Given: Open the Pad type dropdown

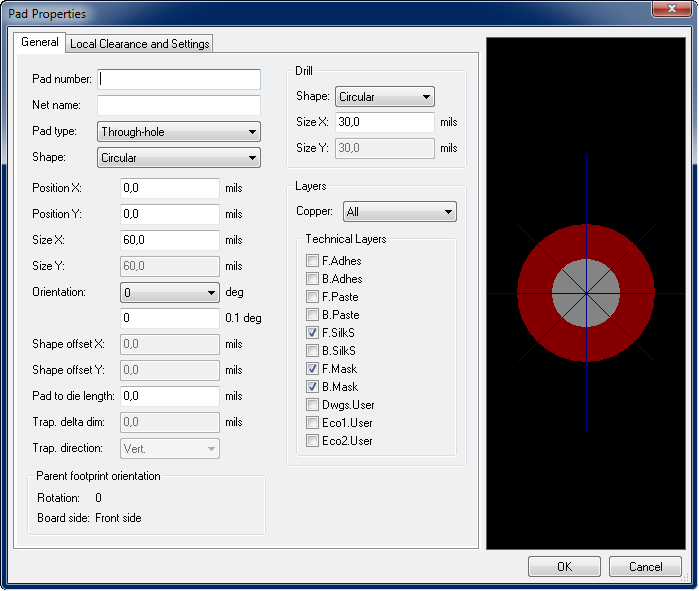Looking at the screenshot, I should [179, 131].
